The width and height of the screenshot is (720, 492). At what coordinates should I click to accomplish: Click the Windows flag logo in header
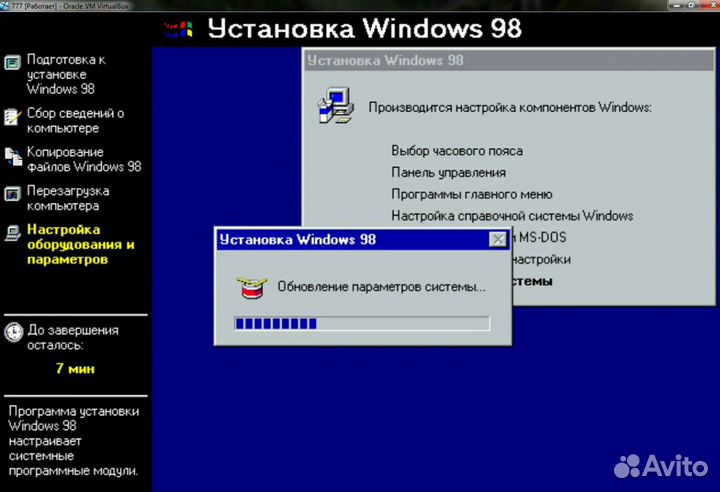(179, 29)
